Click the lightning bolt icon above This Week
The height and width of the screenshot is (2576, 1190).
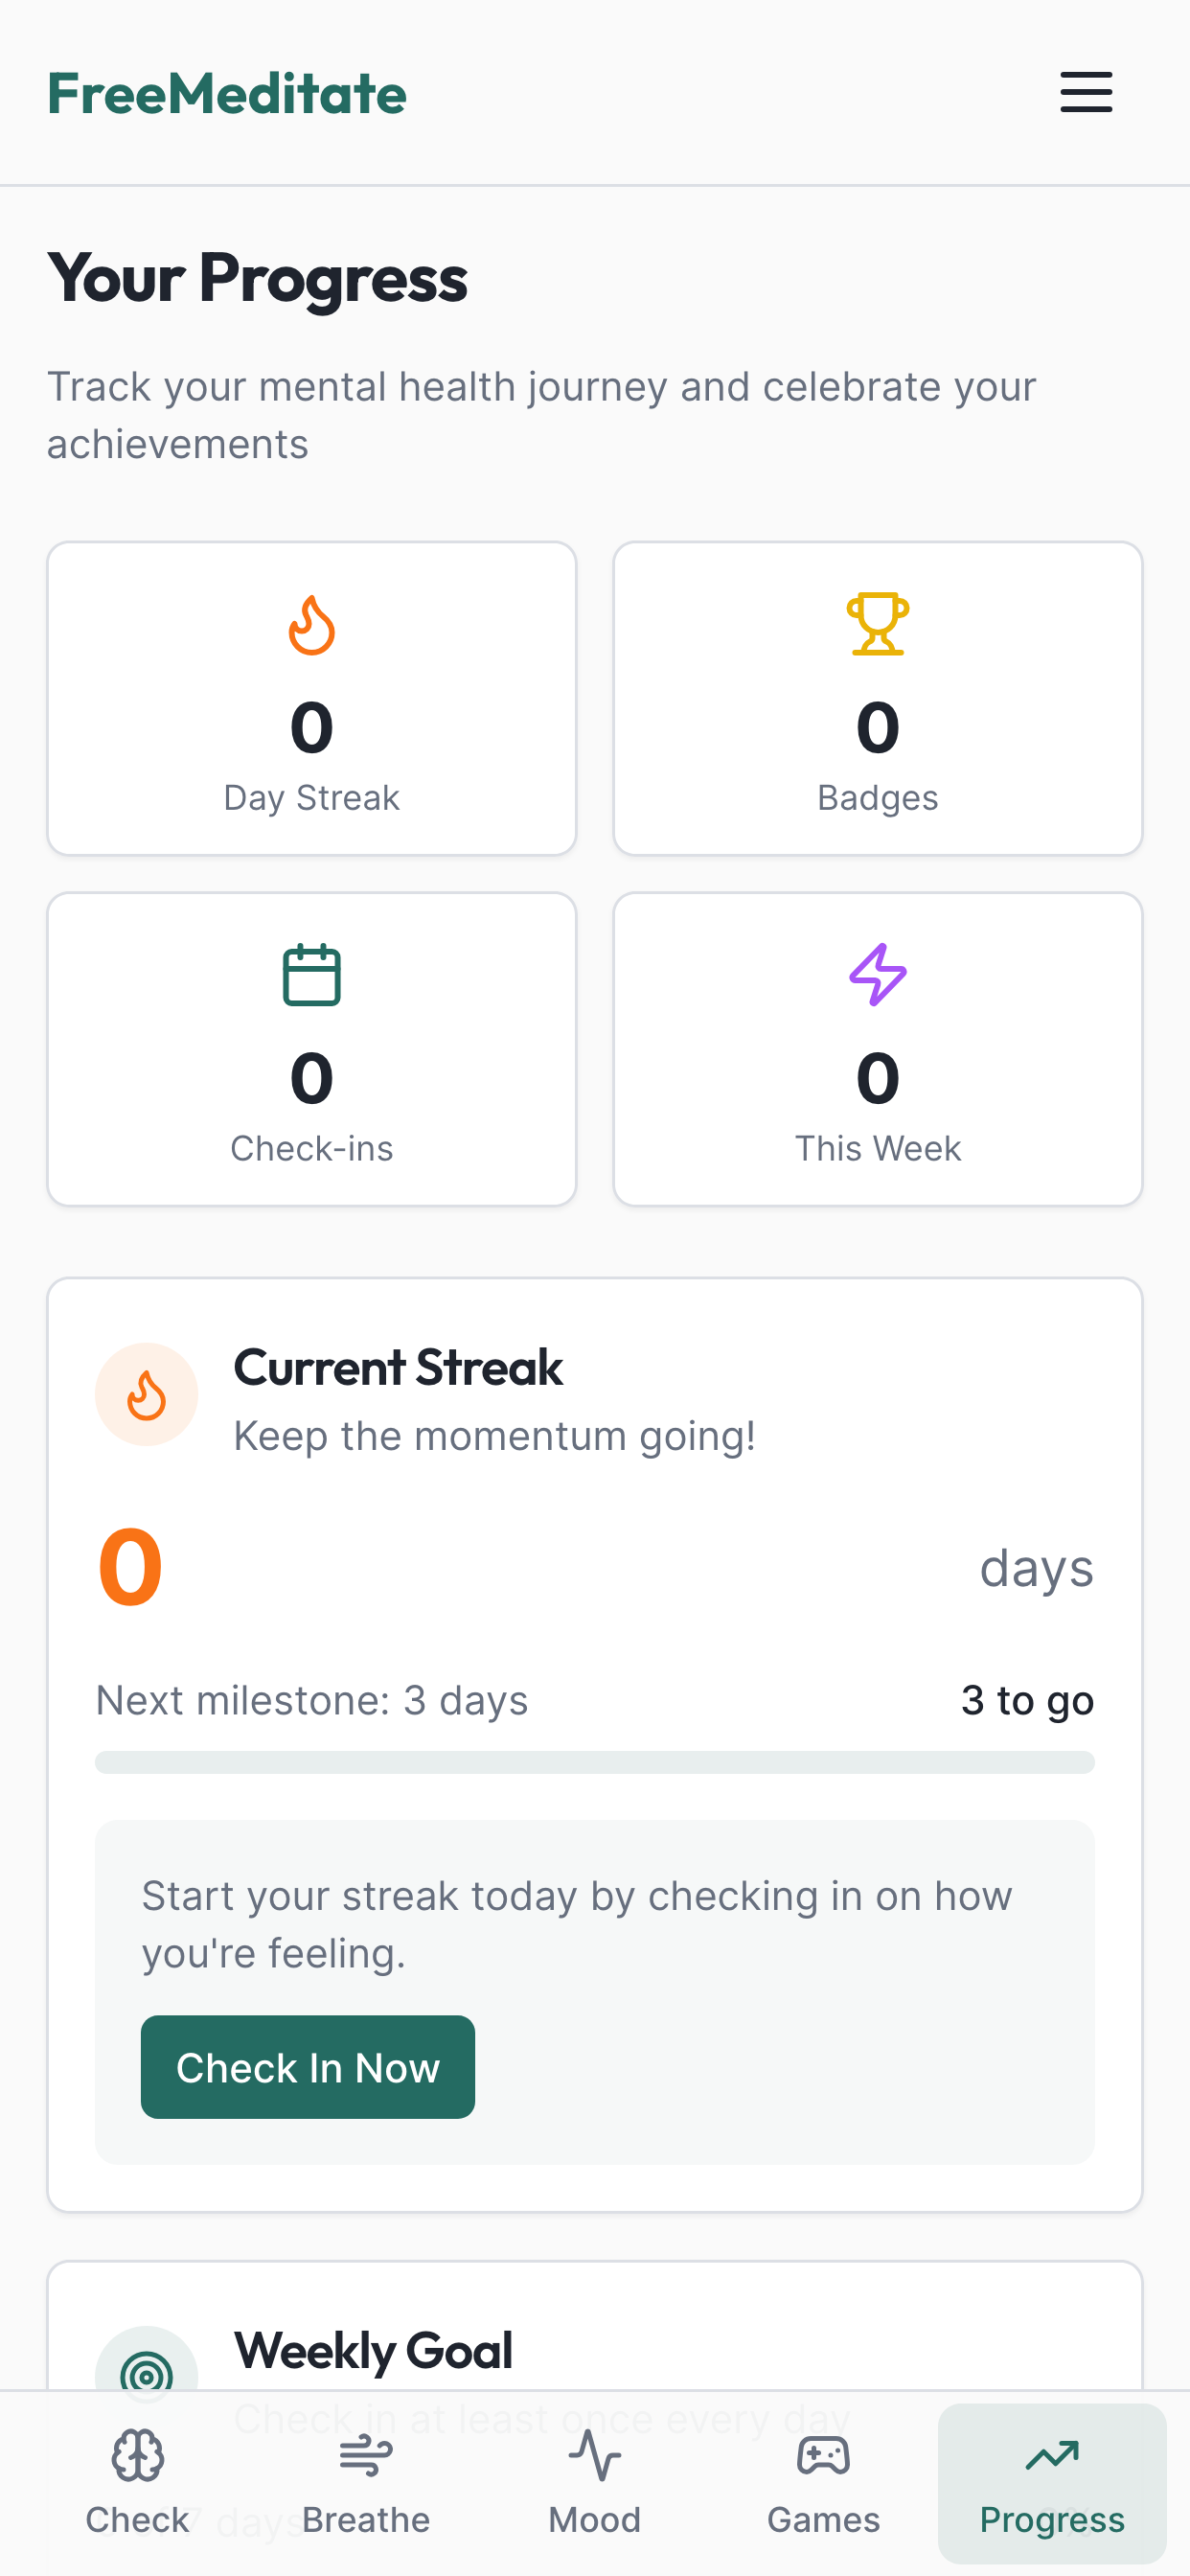pos(877,974)
